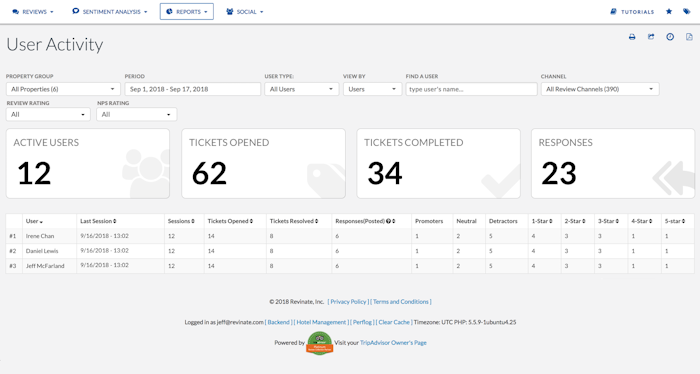Expand the View By dropdown
Viewport: 700px width, 374px height.
click(x=372, y=89)
